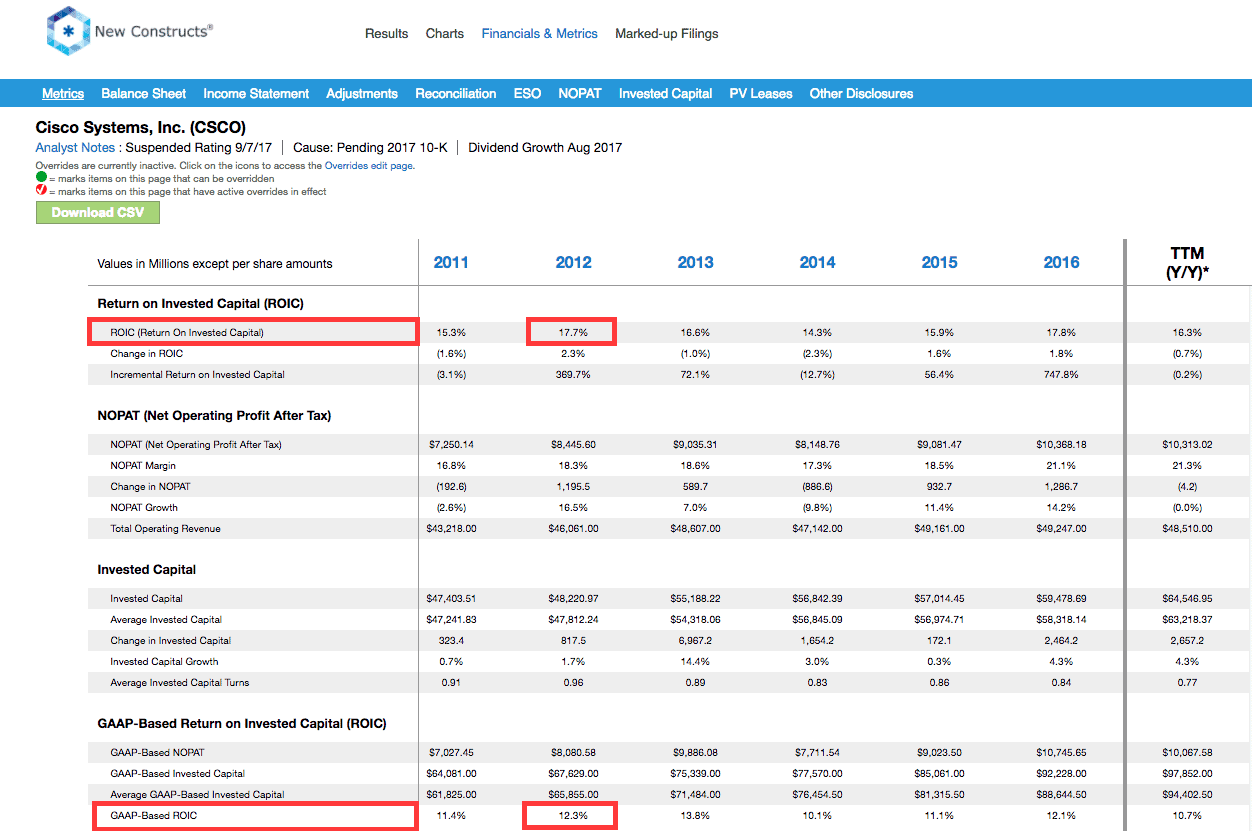The width and height of the screenshot is (1252, 831).
Task: Open the Reconciliation tab
Action: click(456, 94)
